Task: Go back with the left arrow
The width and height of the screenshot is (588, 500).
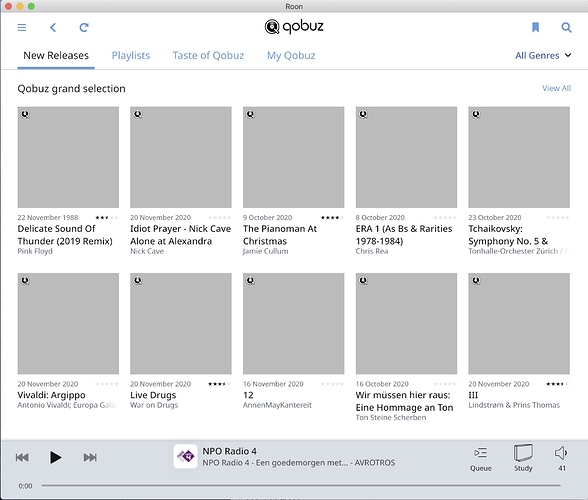Action: [x=53, y=27]
